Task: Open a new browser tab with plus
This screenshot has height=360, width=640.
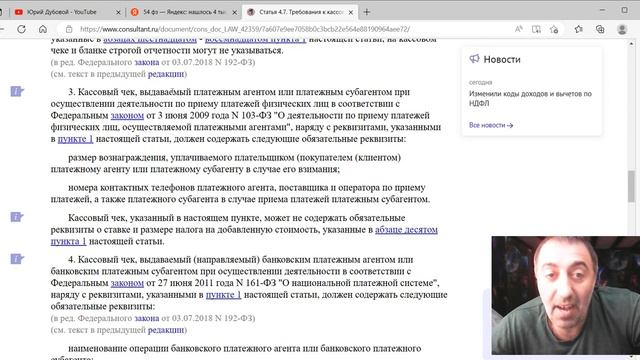Action: click(x=367, y=12)
